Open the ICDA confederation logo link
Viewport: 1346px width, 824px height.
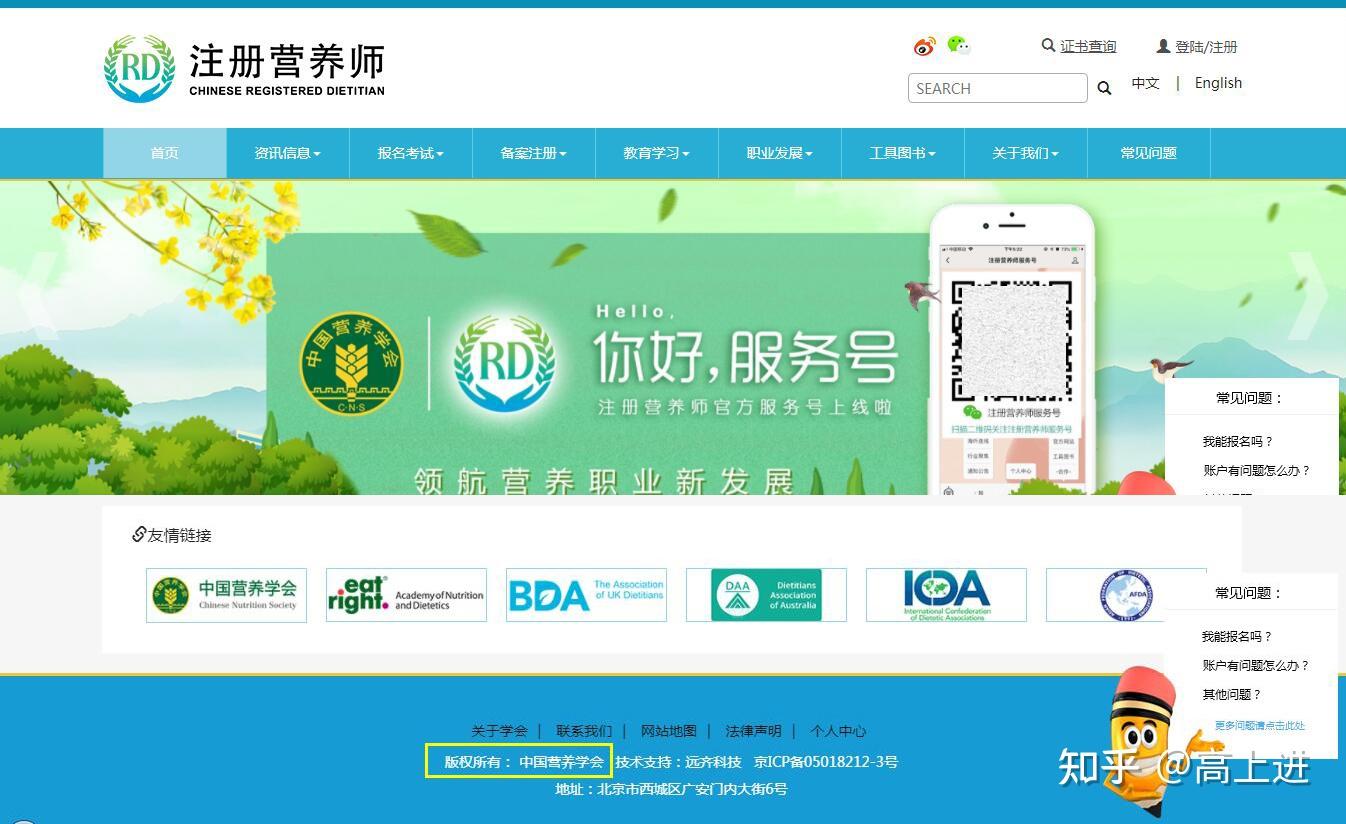(x=946, y=595)
